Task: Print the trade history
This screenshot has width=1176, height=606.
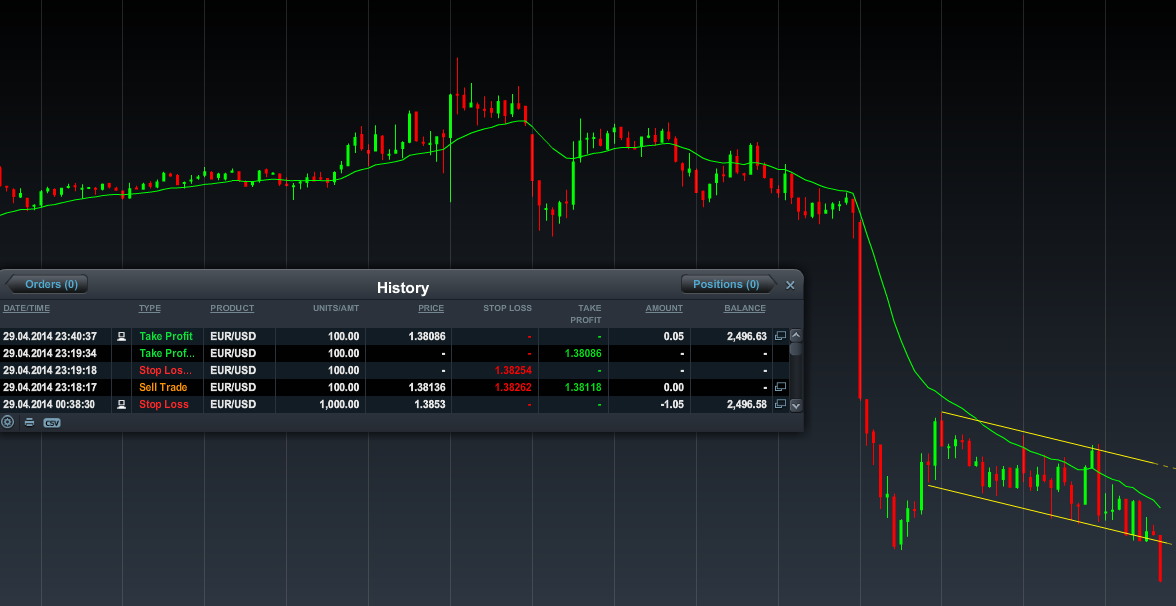Action: 29,422
